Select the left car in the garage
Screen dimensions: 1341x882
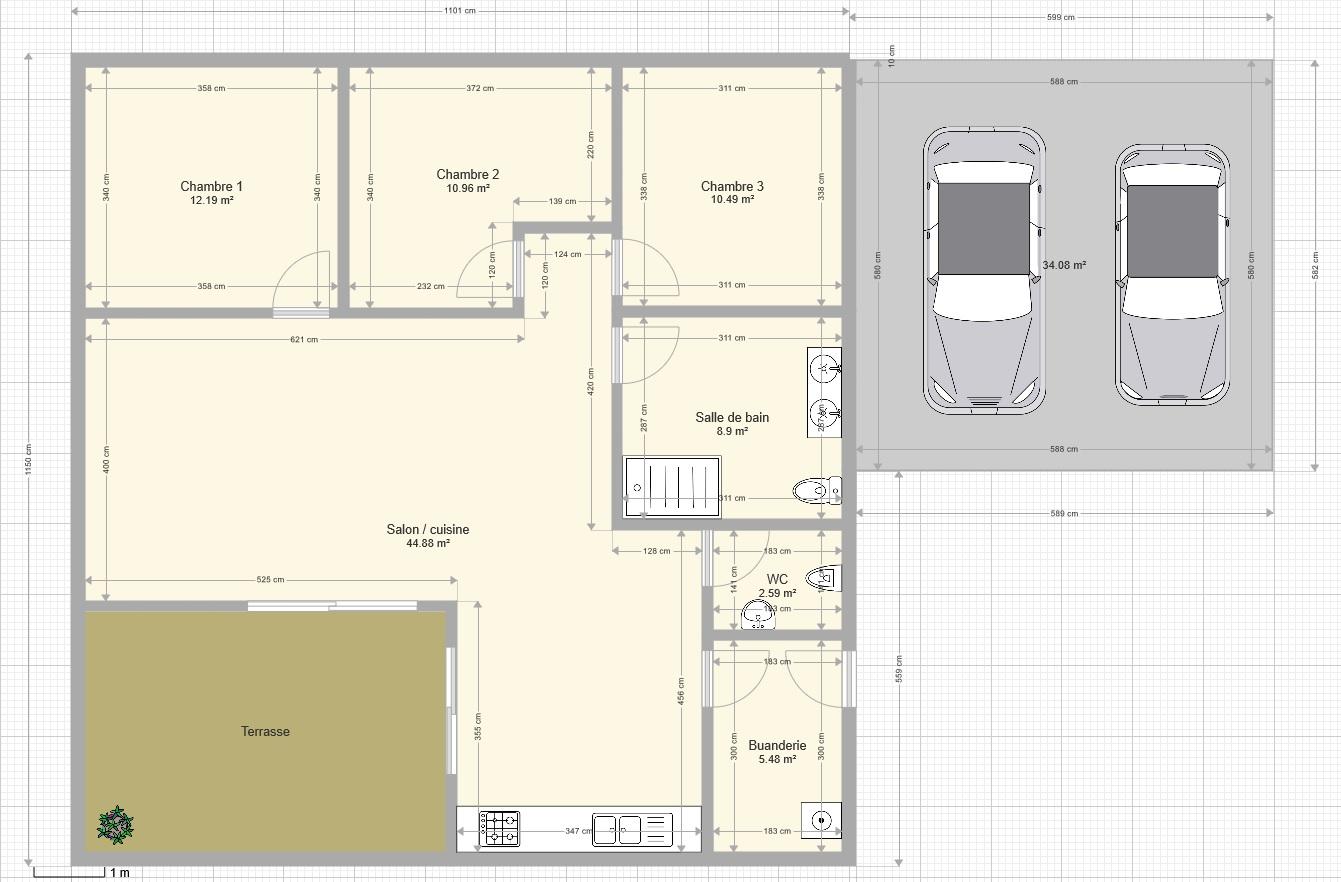(x=984, y=270)
